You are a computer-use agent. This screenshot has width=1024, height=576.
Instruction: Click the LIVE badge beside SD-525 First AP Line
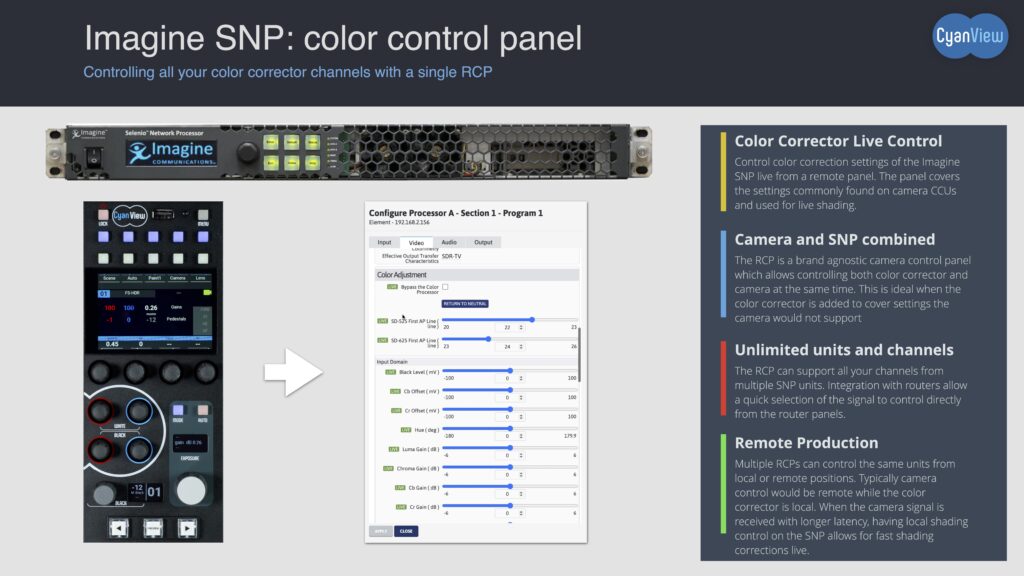(x=383, y=321)
